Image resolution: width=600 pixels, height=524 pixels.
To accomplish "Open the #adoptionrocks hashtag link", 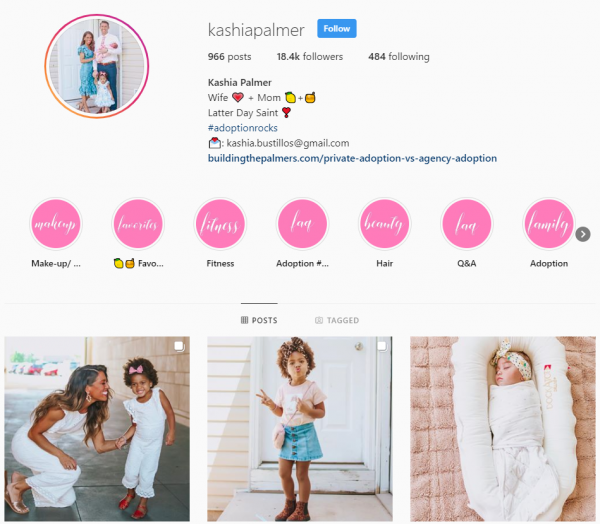I will click(243, 128).
